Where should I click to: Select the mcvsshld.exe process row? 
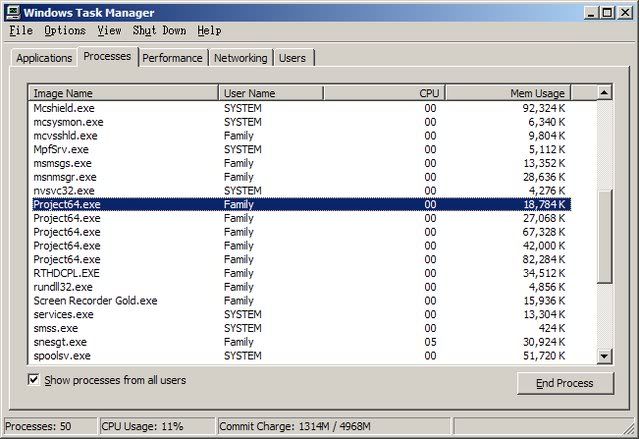302,136
